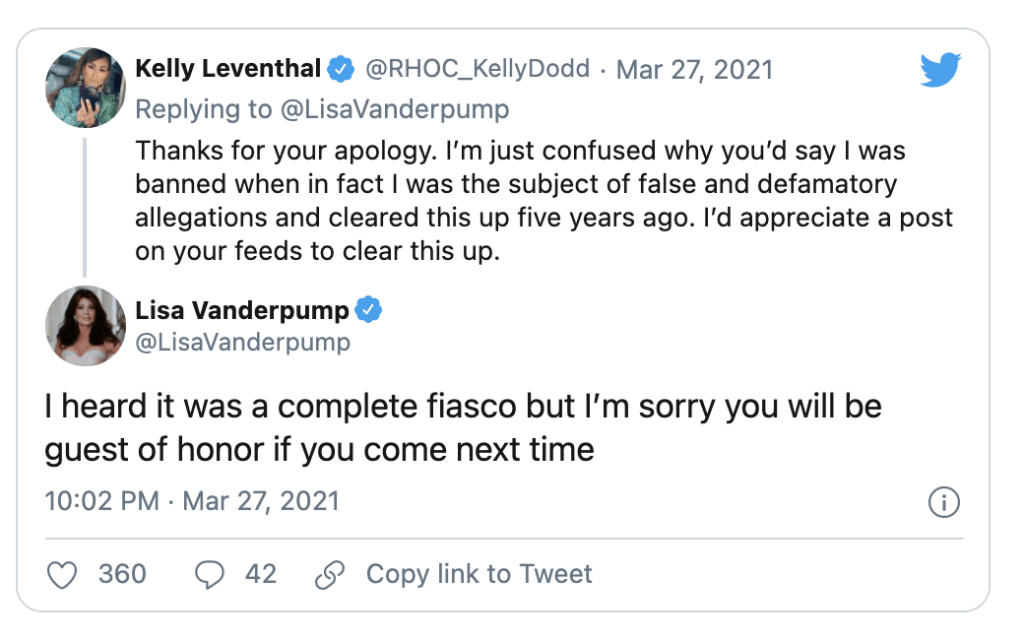Image resolution: width=1024 pixels, height=640 pixels.
Task: Click the 42 replies count
Action: click(261, 574)
